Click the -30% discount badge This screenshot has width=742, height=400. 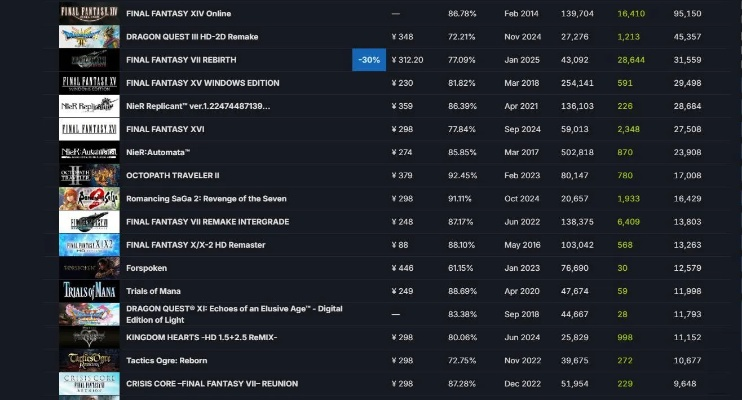370,60
